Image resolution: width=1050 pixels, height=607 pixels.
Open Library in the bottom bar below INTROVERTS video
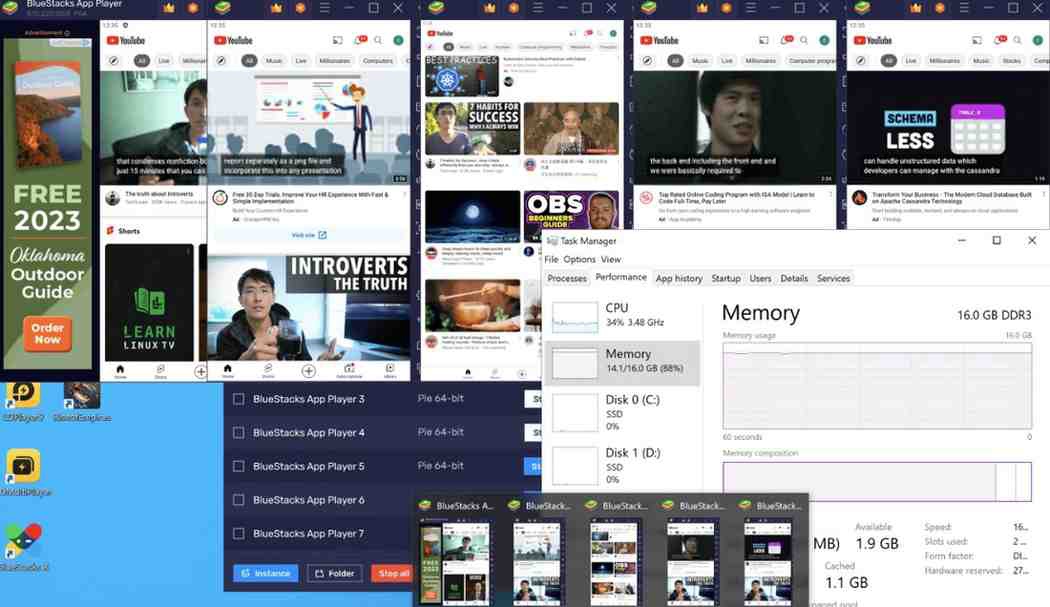(390, 370)
